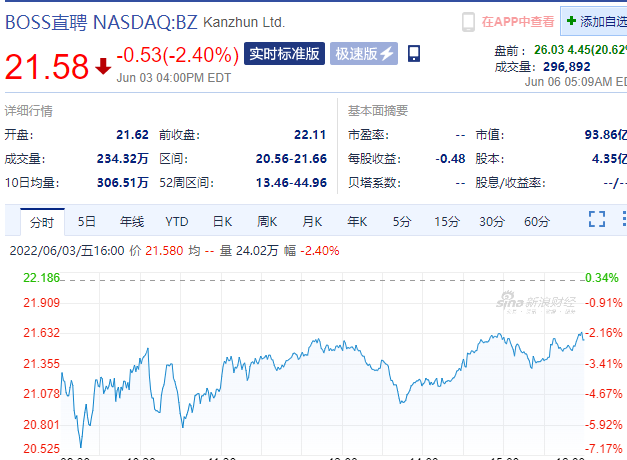Click the 52周区间 value 13.46-44.96
This screenshot has height=460, width=627.
point(291,183)
